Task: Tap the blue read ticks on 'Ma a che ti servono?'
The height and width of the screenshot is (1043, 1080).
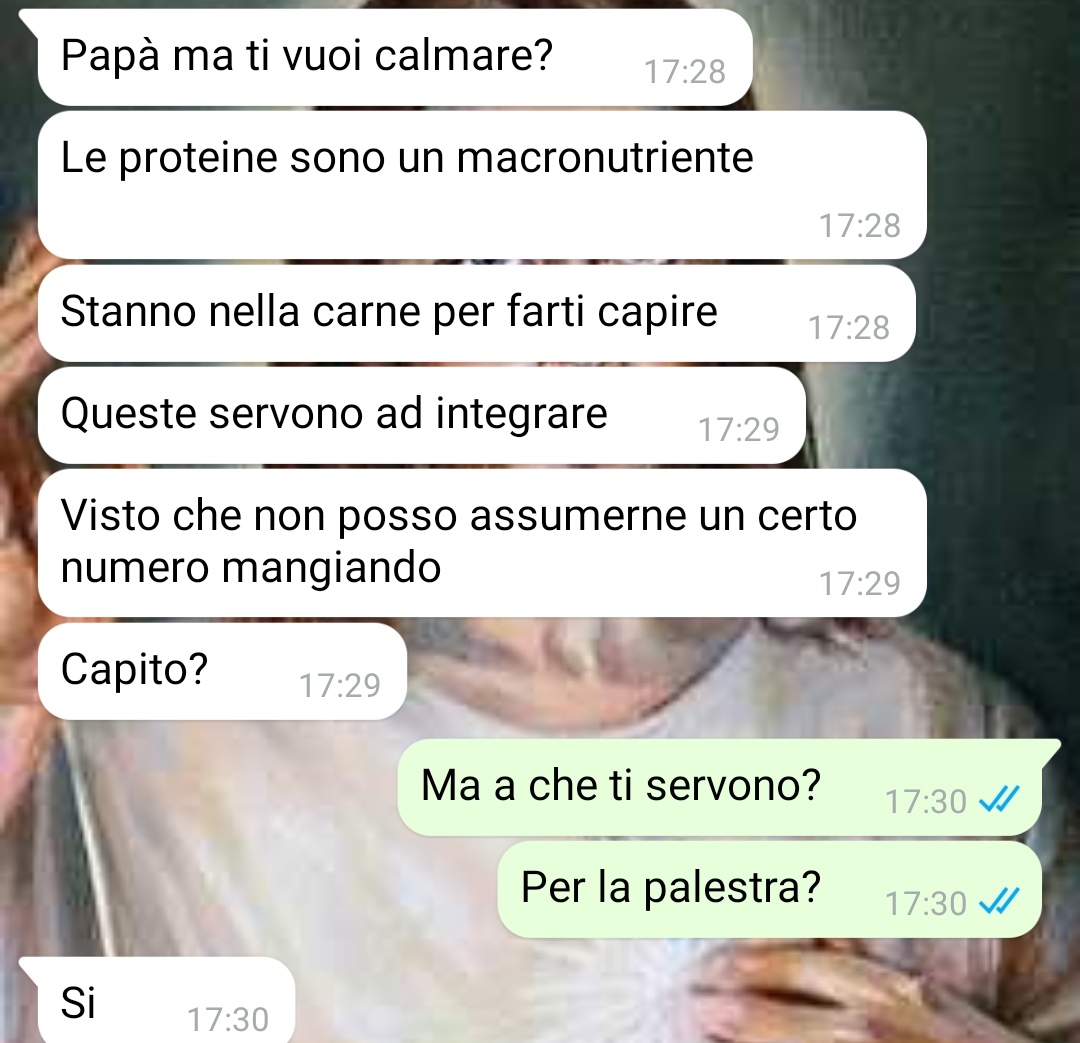Action: click(x=999, y=800)
